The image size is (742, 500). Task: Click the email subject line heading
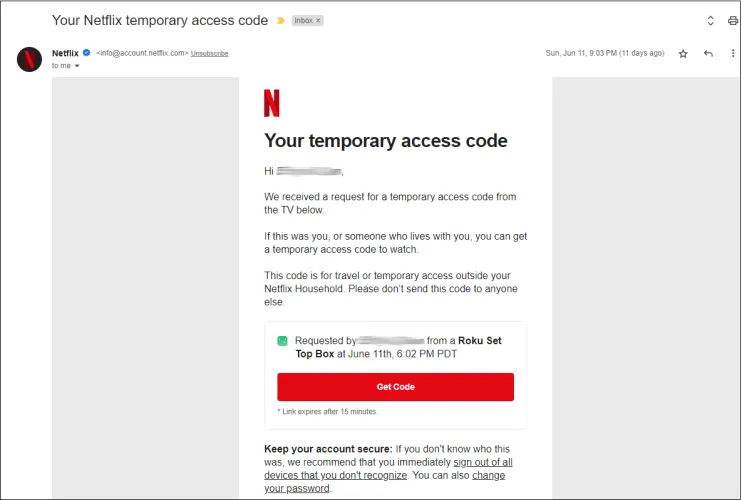tap(160, 20)
